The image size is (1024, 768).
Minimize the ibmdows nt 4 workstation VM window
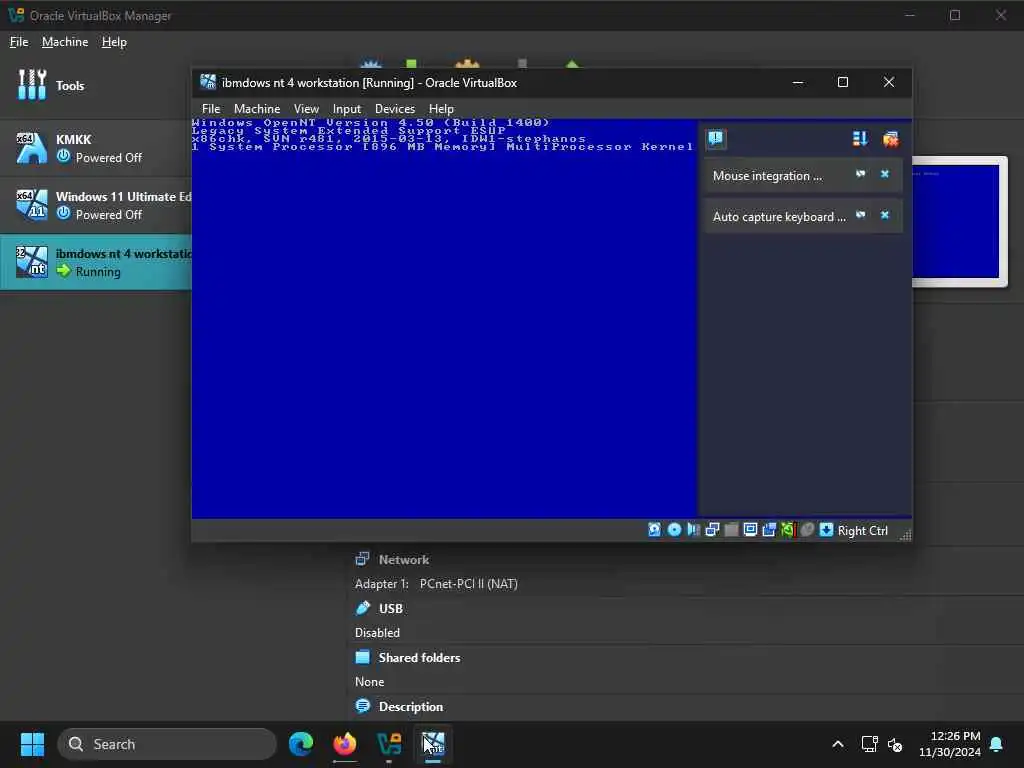[798, 82]
